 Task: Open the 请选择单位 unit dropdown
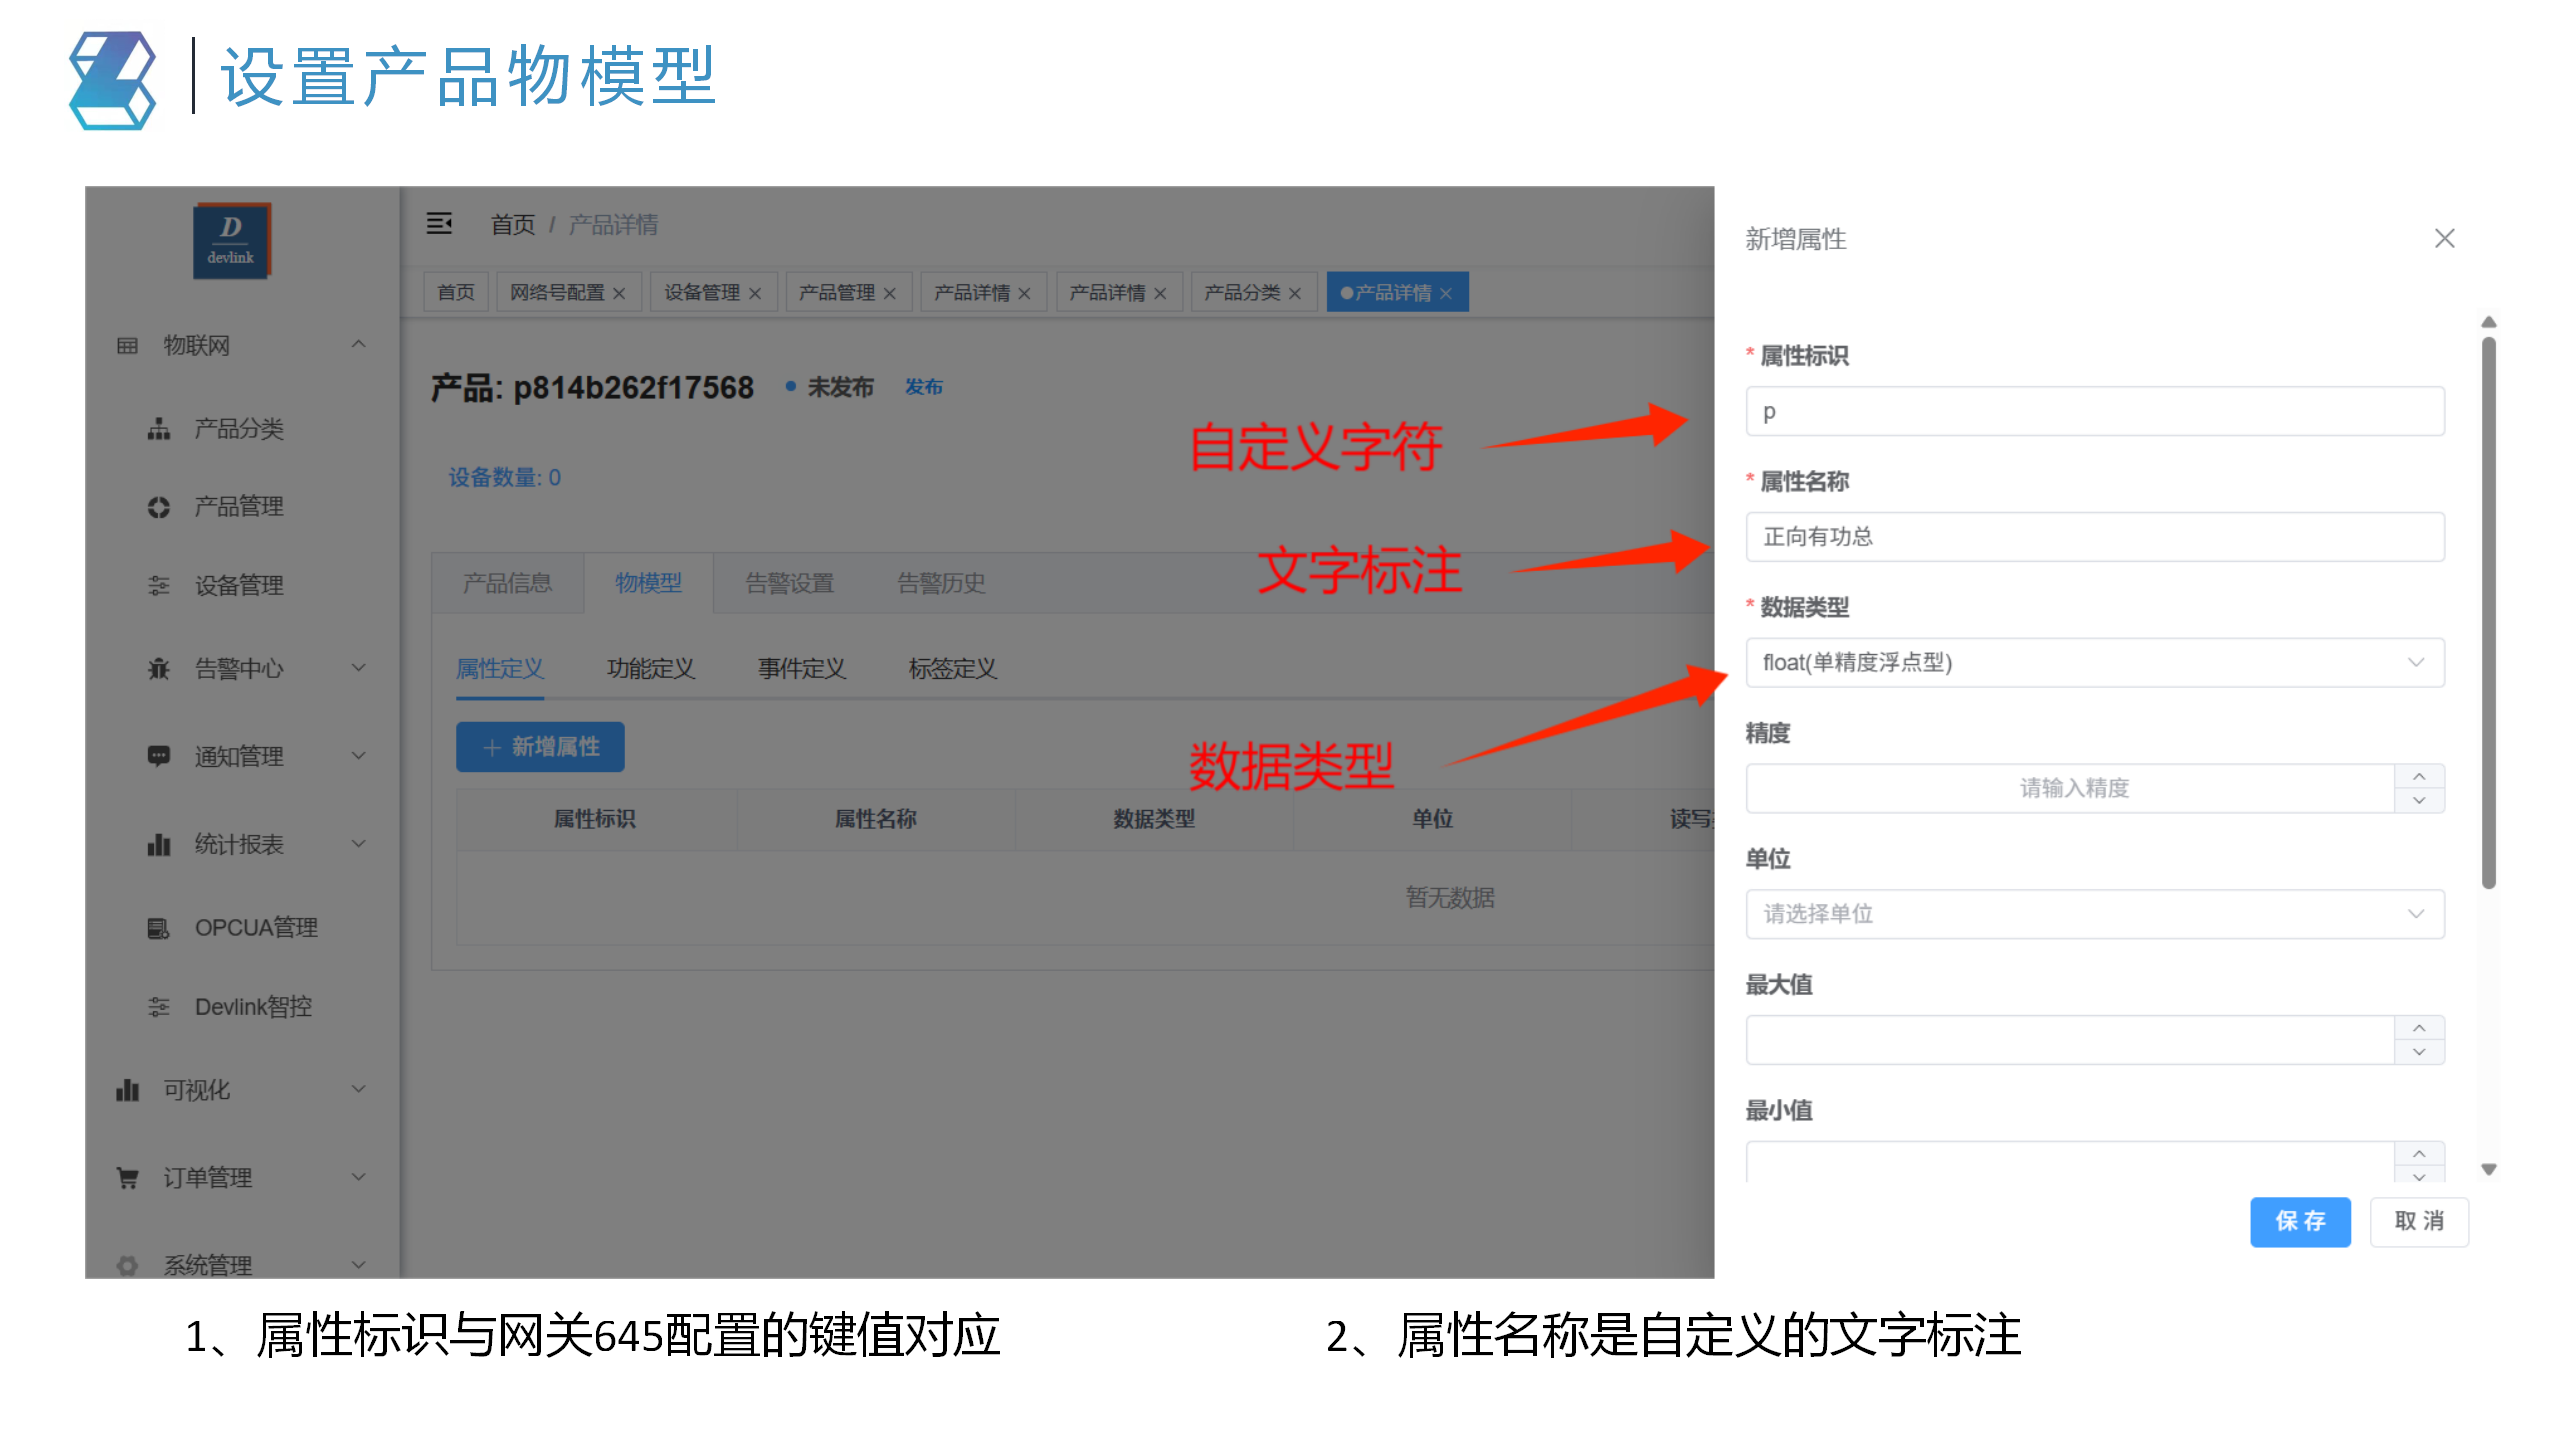click(2094, 913)
